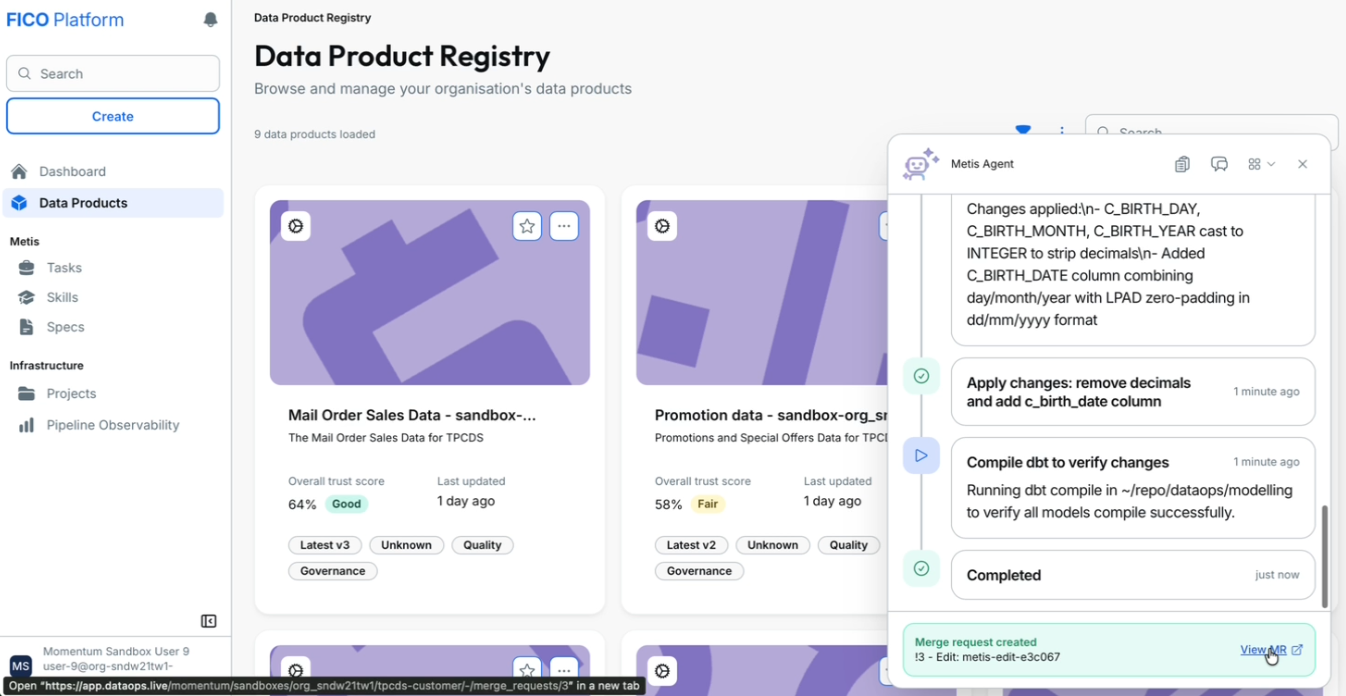Collapse the sidebar panel icon
Image resolution: width=1346 pixels, height=696 pixels.
[208, 621]
